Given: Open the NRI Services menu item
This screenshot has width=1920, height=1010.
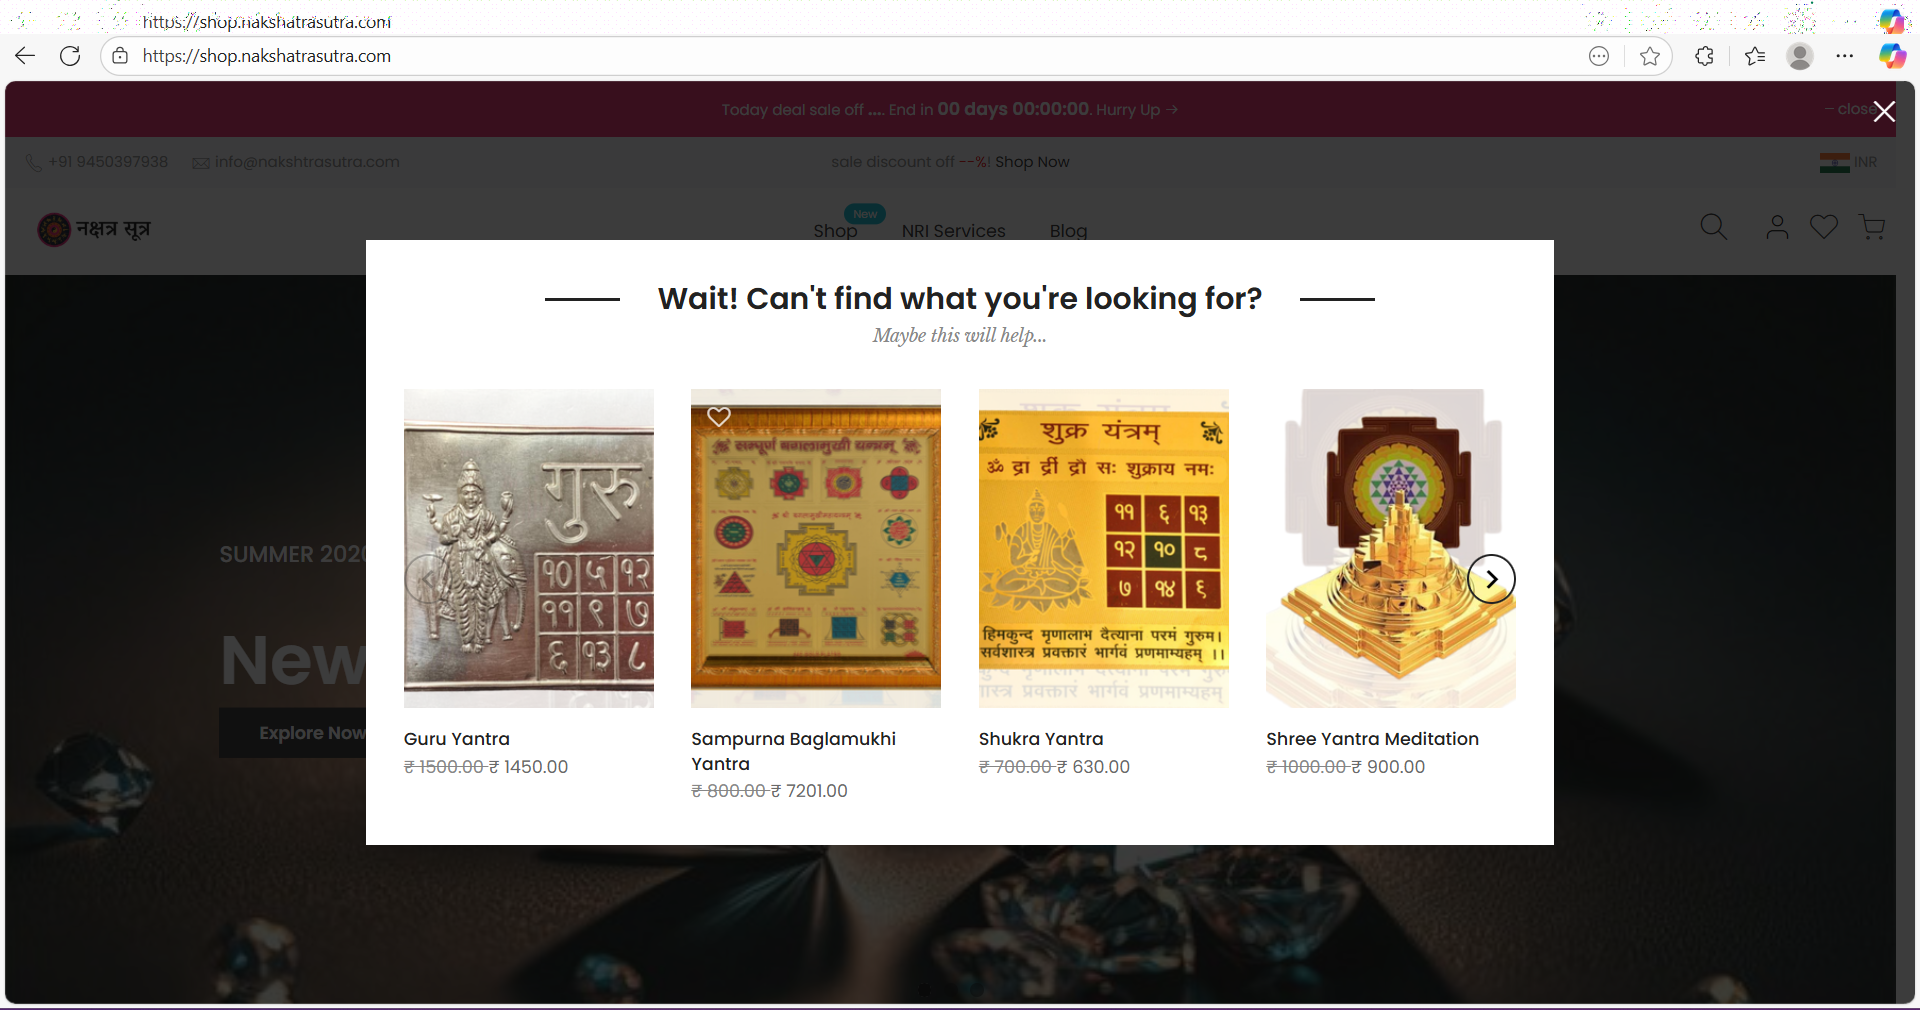Looking at the screenshot, I should tap(953, 231).
